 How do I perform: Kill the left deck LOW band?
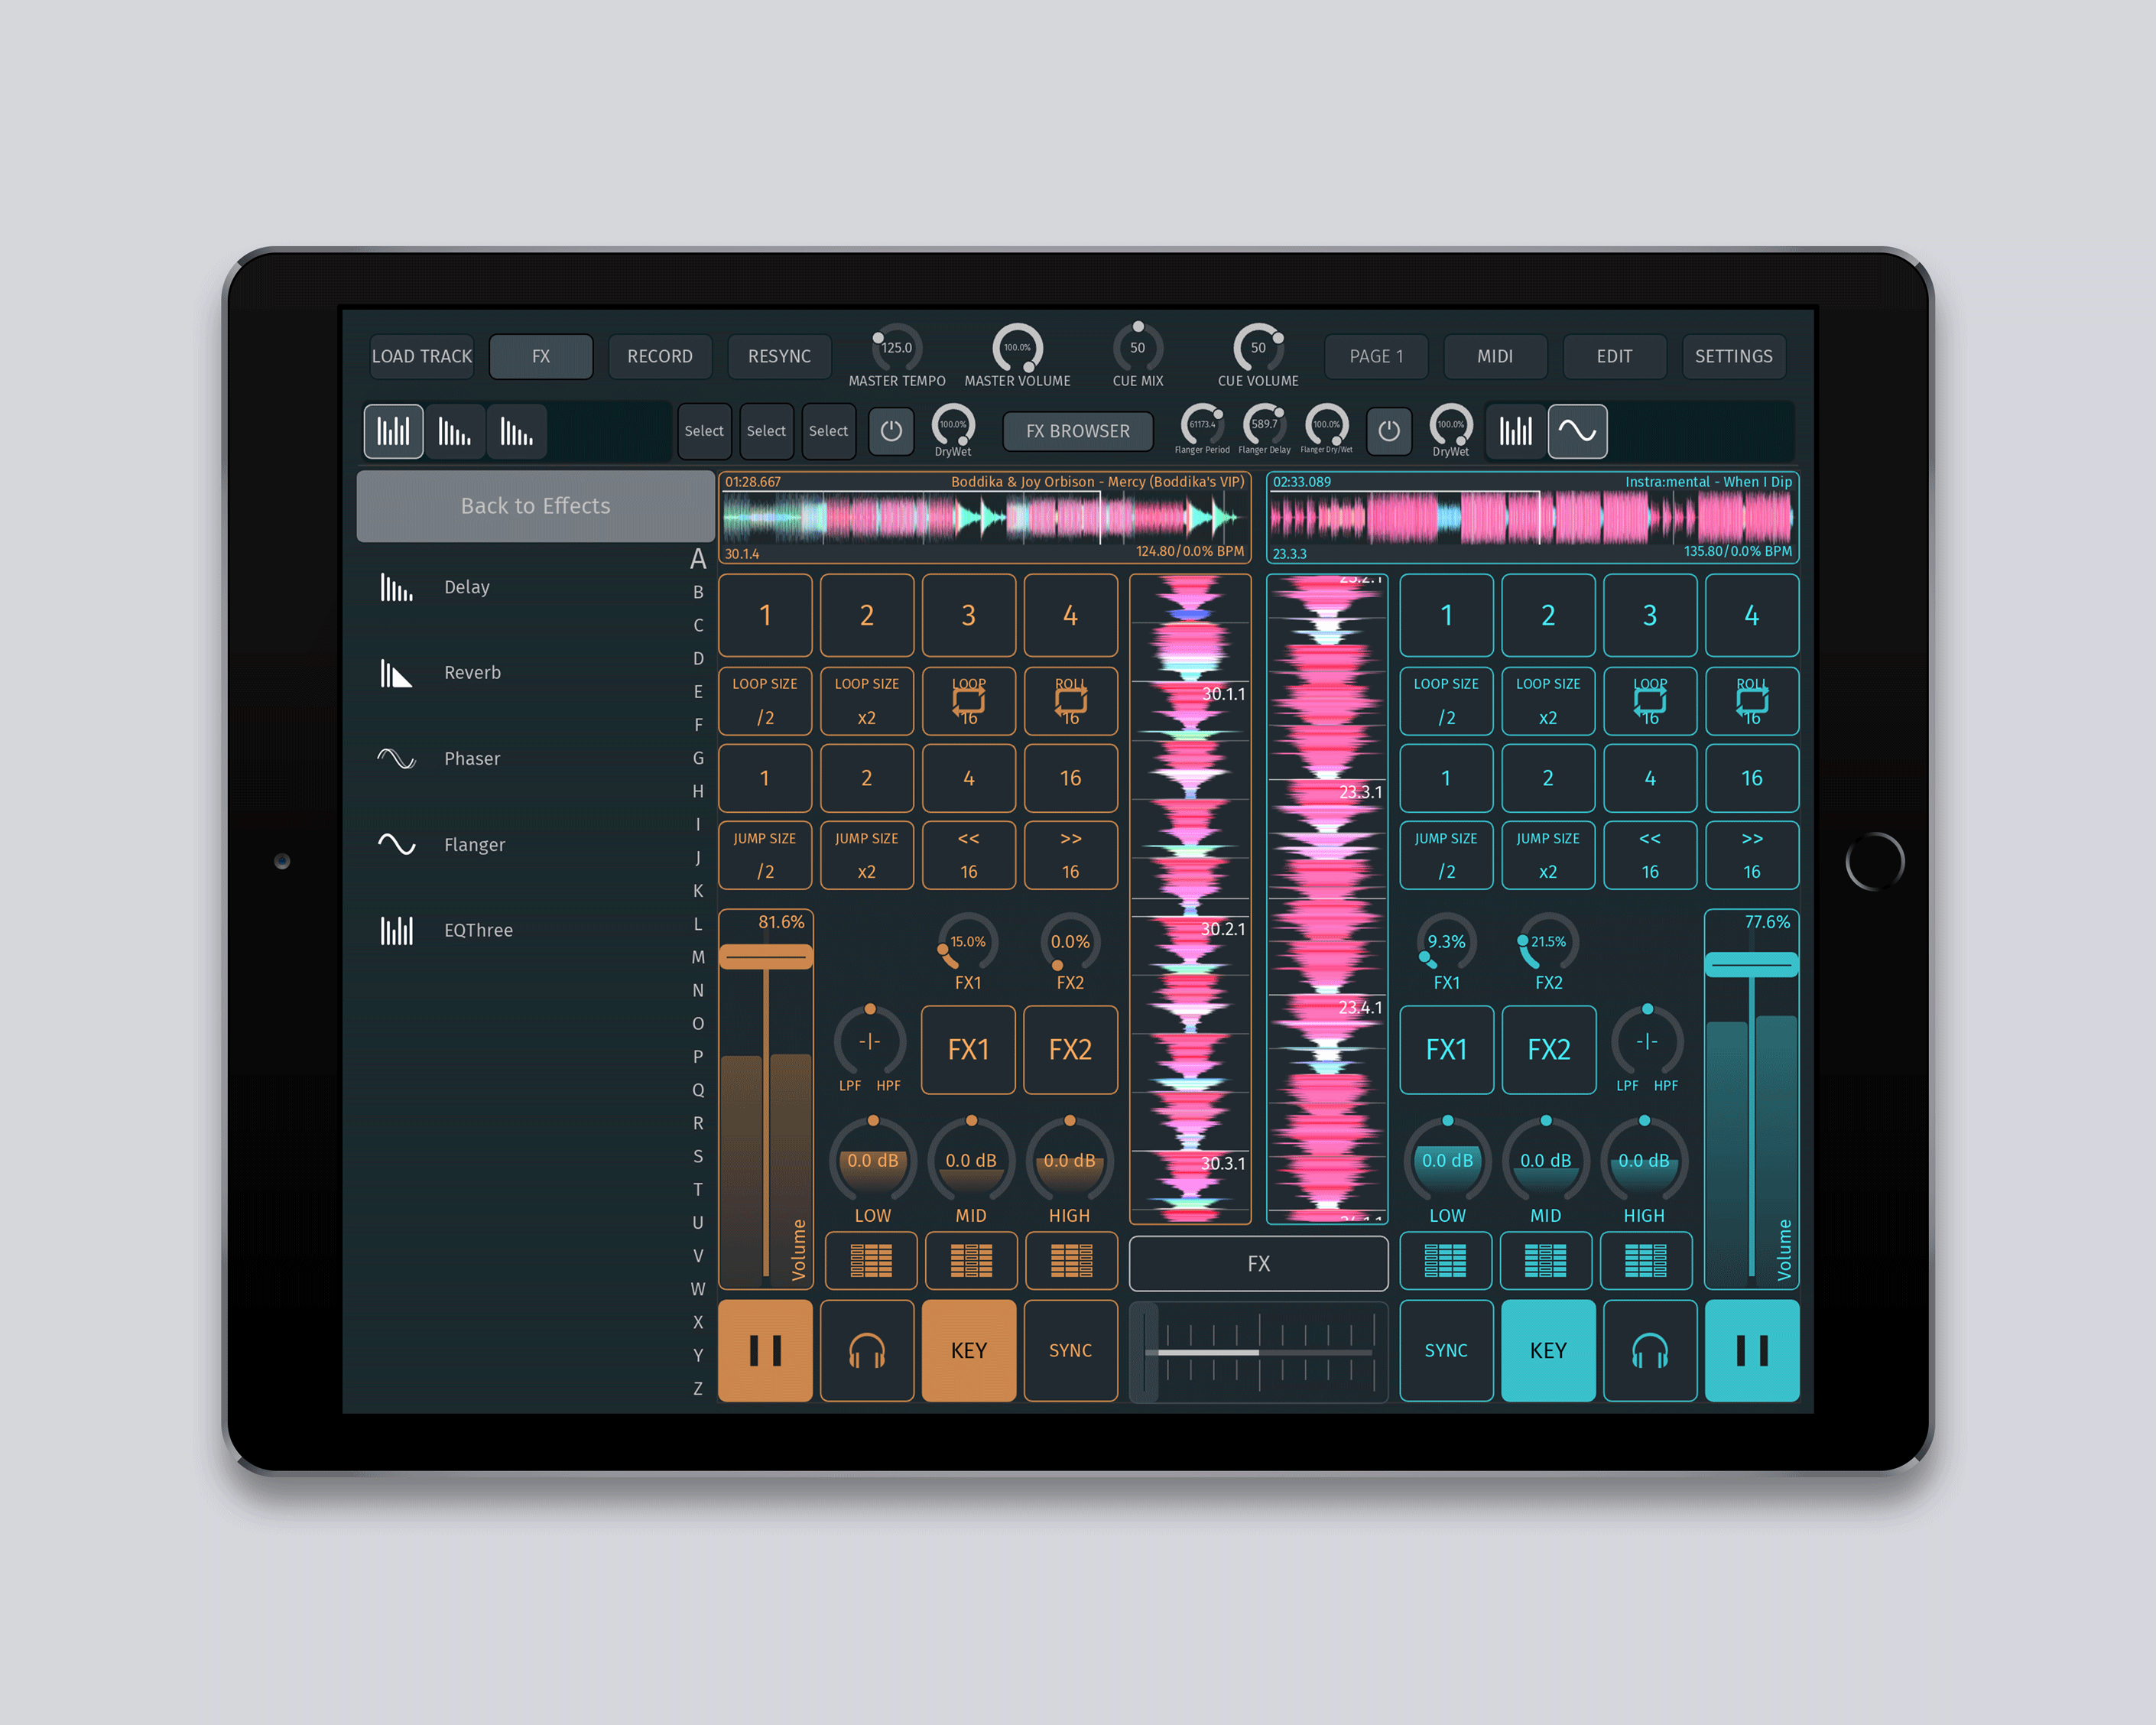coord(871,1261)
